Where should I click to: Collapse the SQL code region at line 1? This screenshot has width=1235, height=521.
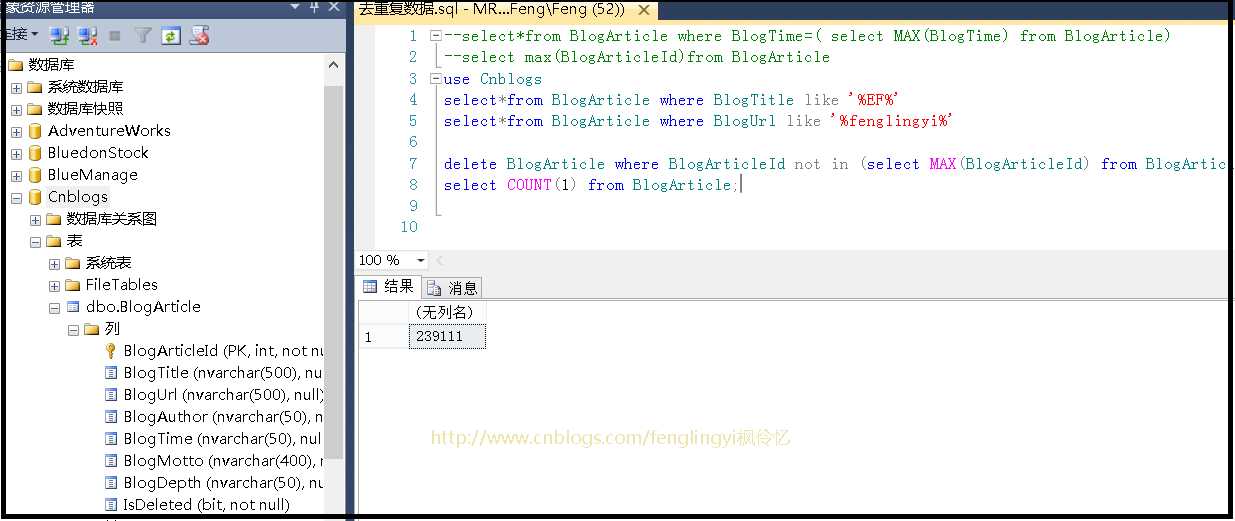[436, 36]
